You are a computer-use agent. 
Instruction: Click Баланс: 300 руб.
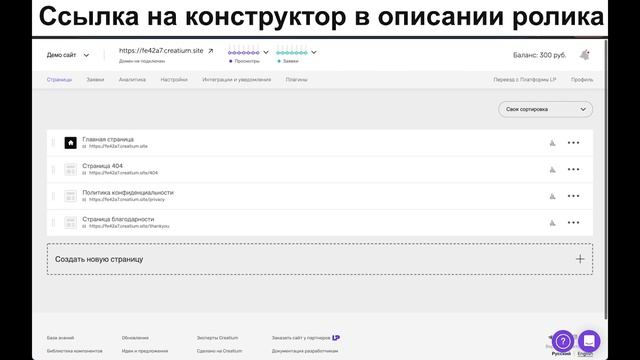[540, 55]
